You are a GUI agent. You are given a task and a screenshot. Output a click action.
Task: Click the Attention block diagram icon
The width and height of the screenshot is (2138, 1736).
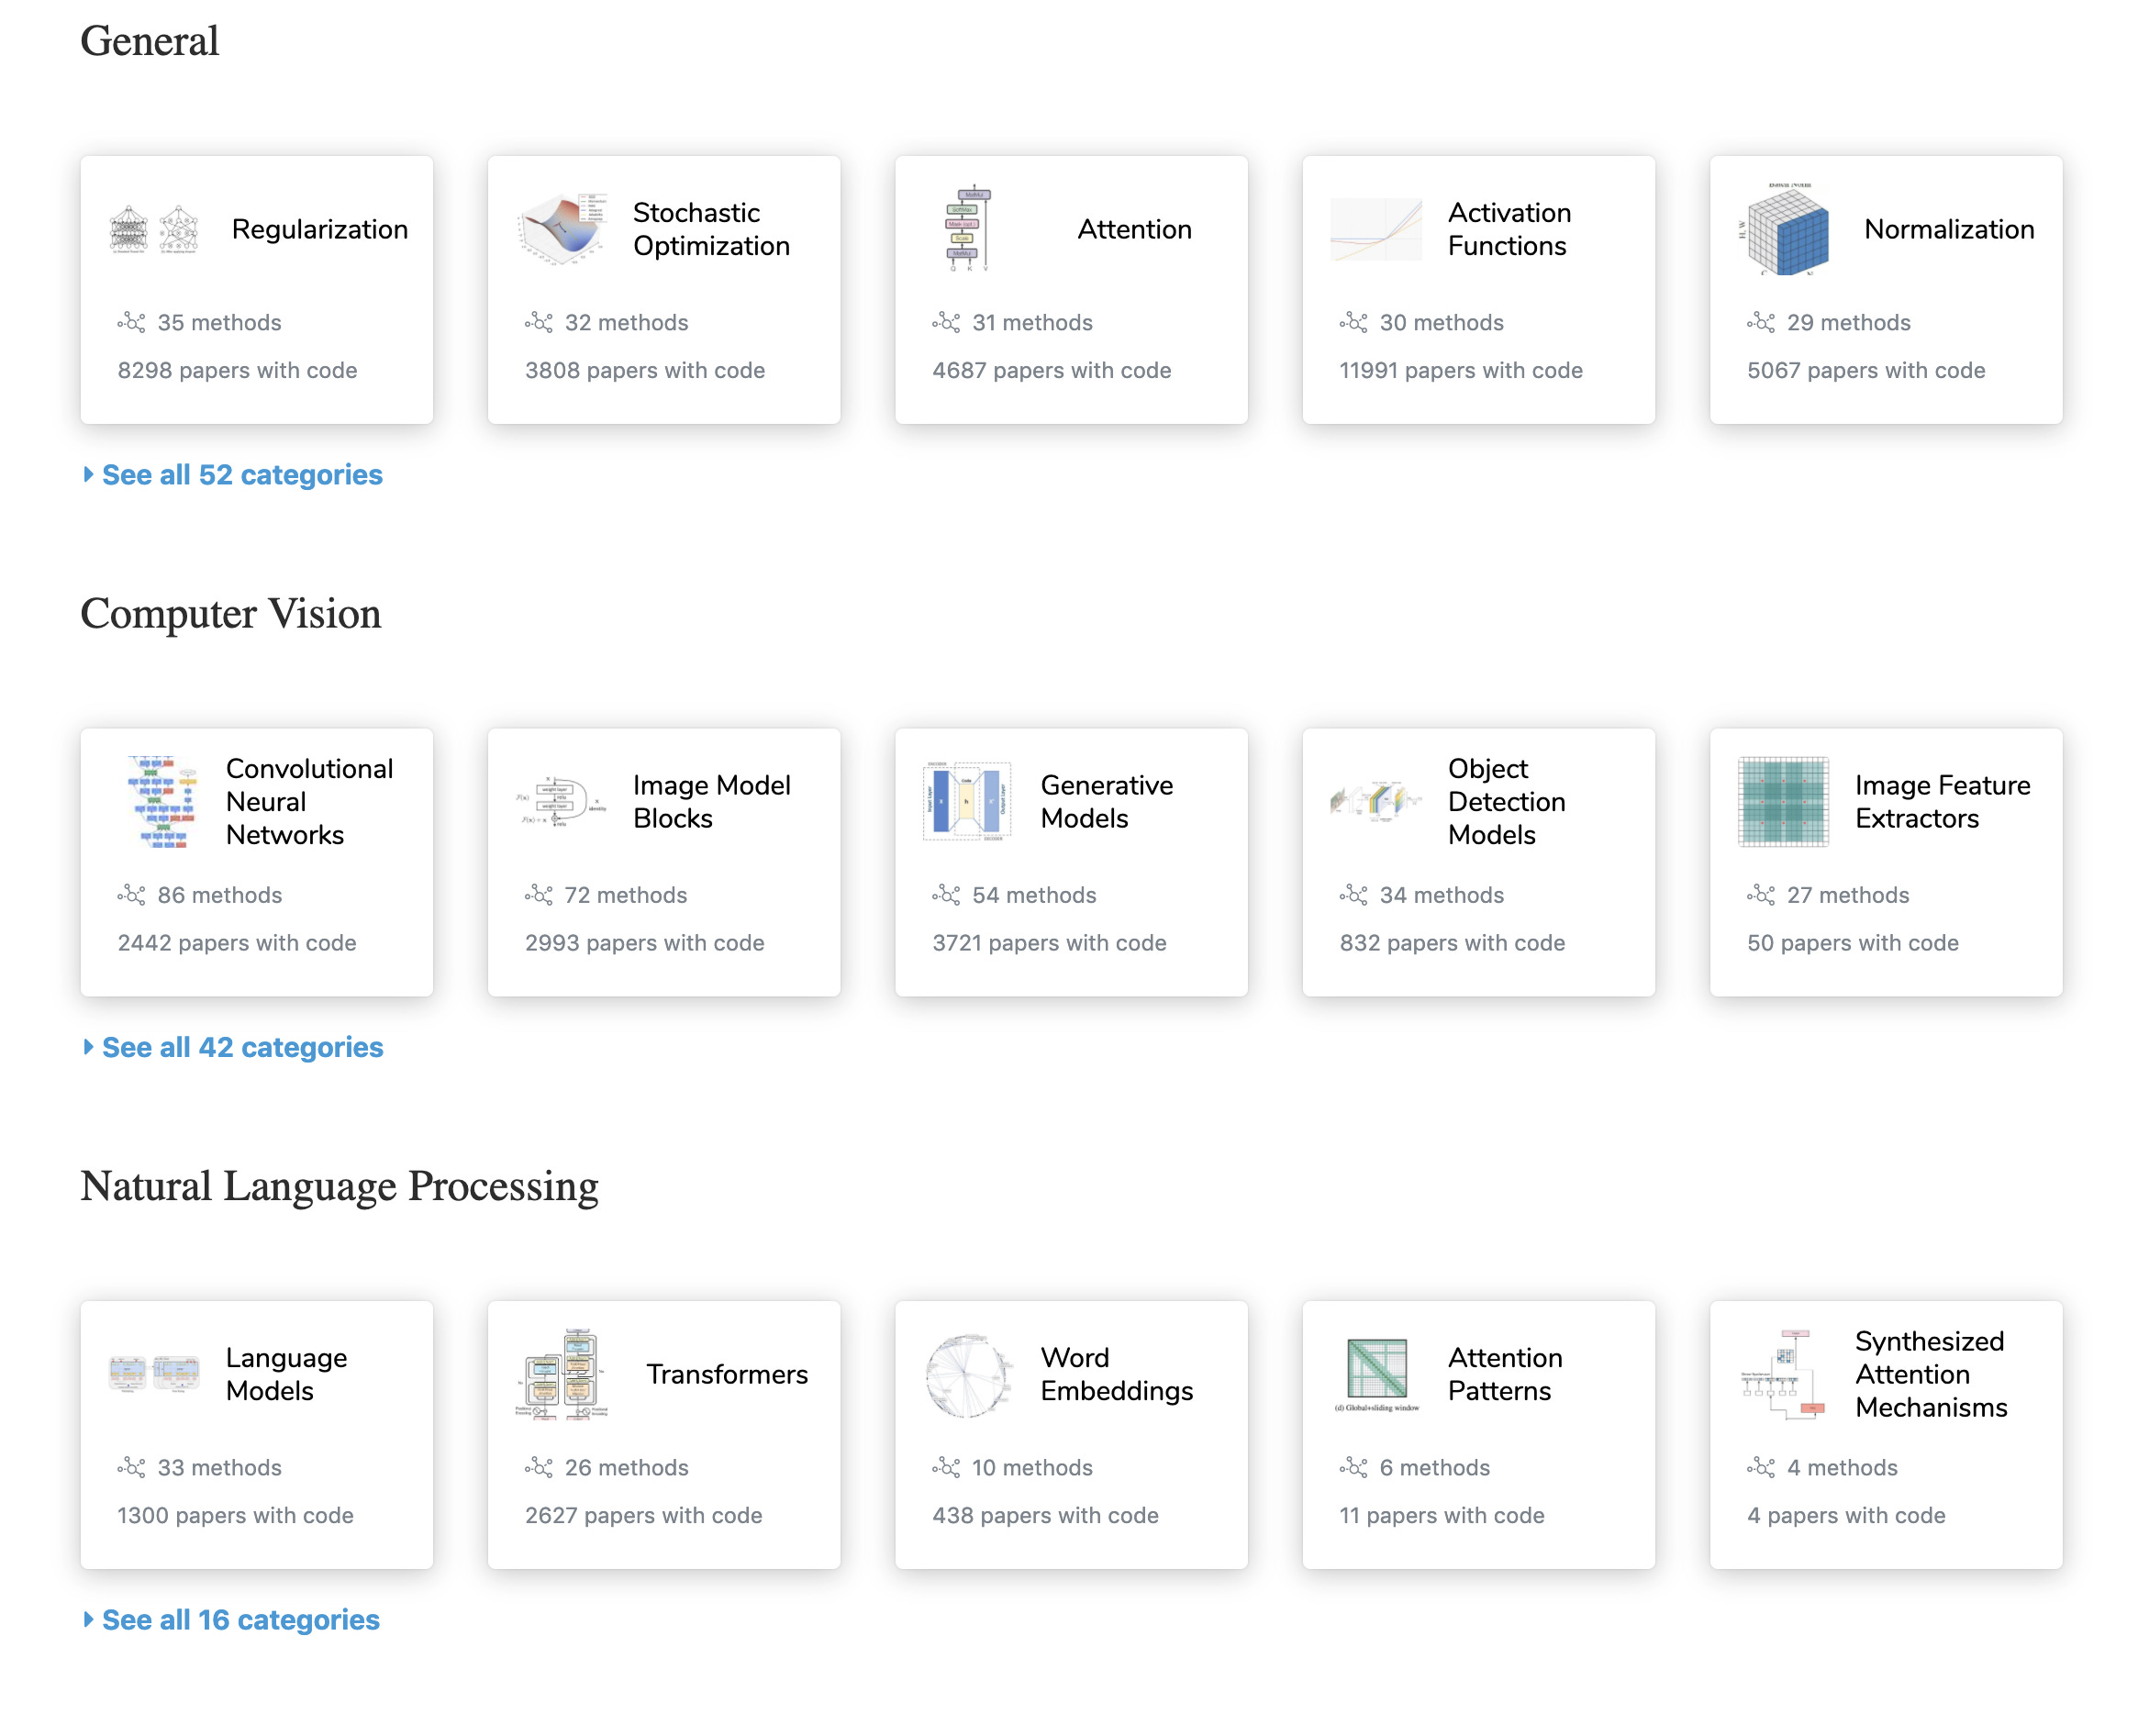pyautogui.click(x=967, y=229)
